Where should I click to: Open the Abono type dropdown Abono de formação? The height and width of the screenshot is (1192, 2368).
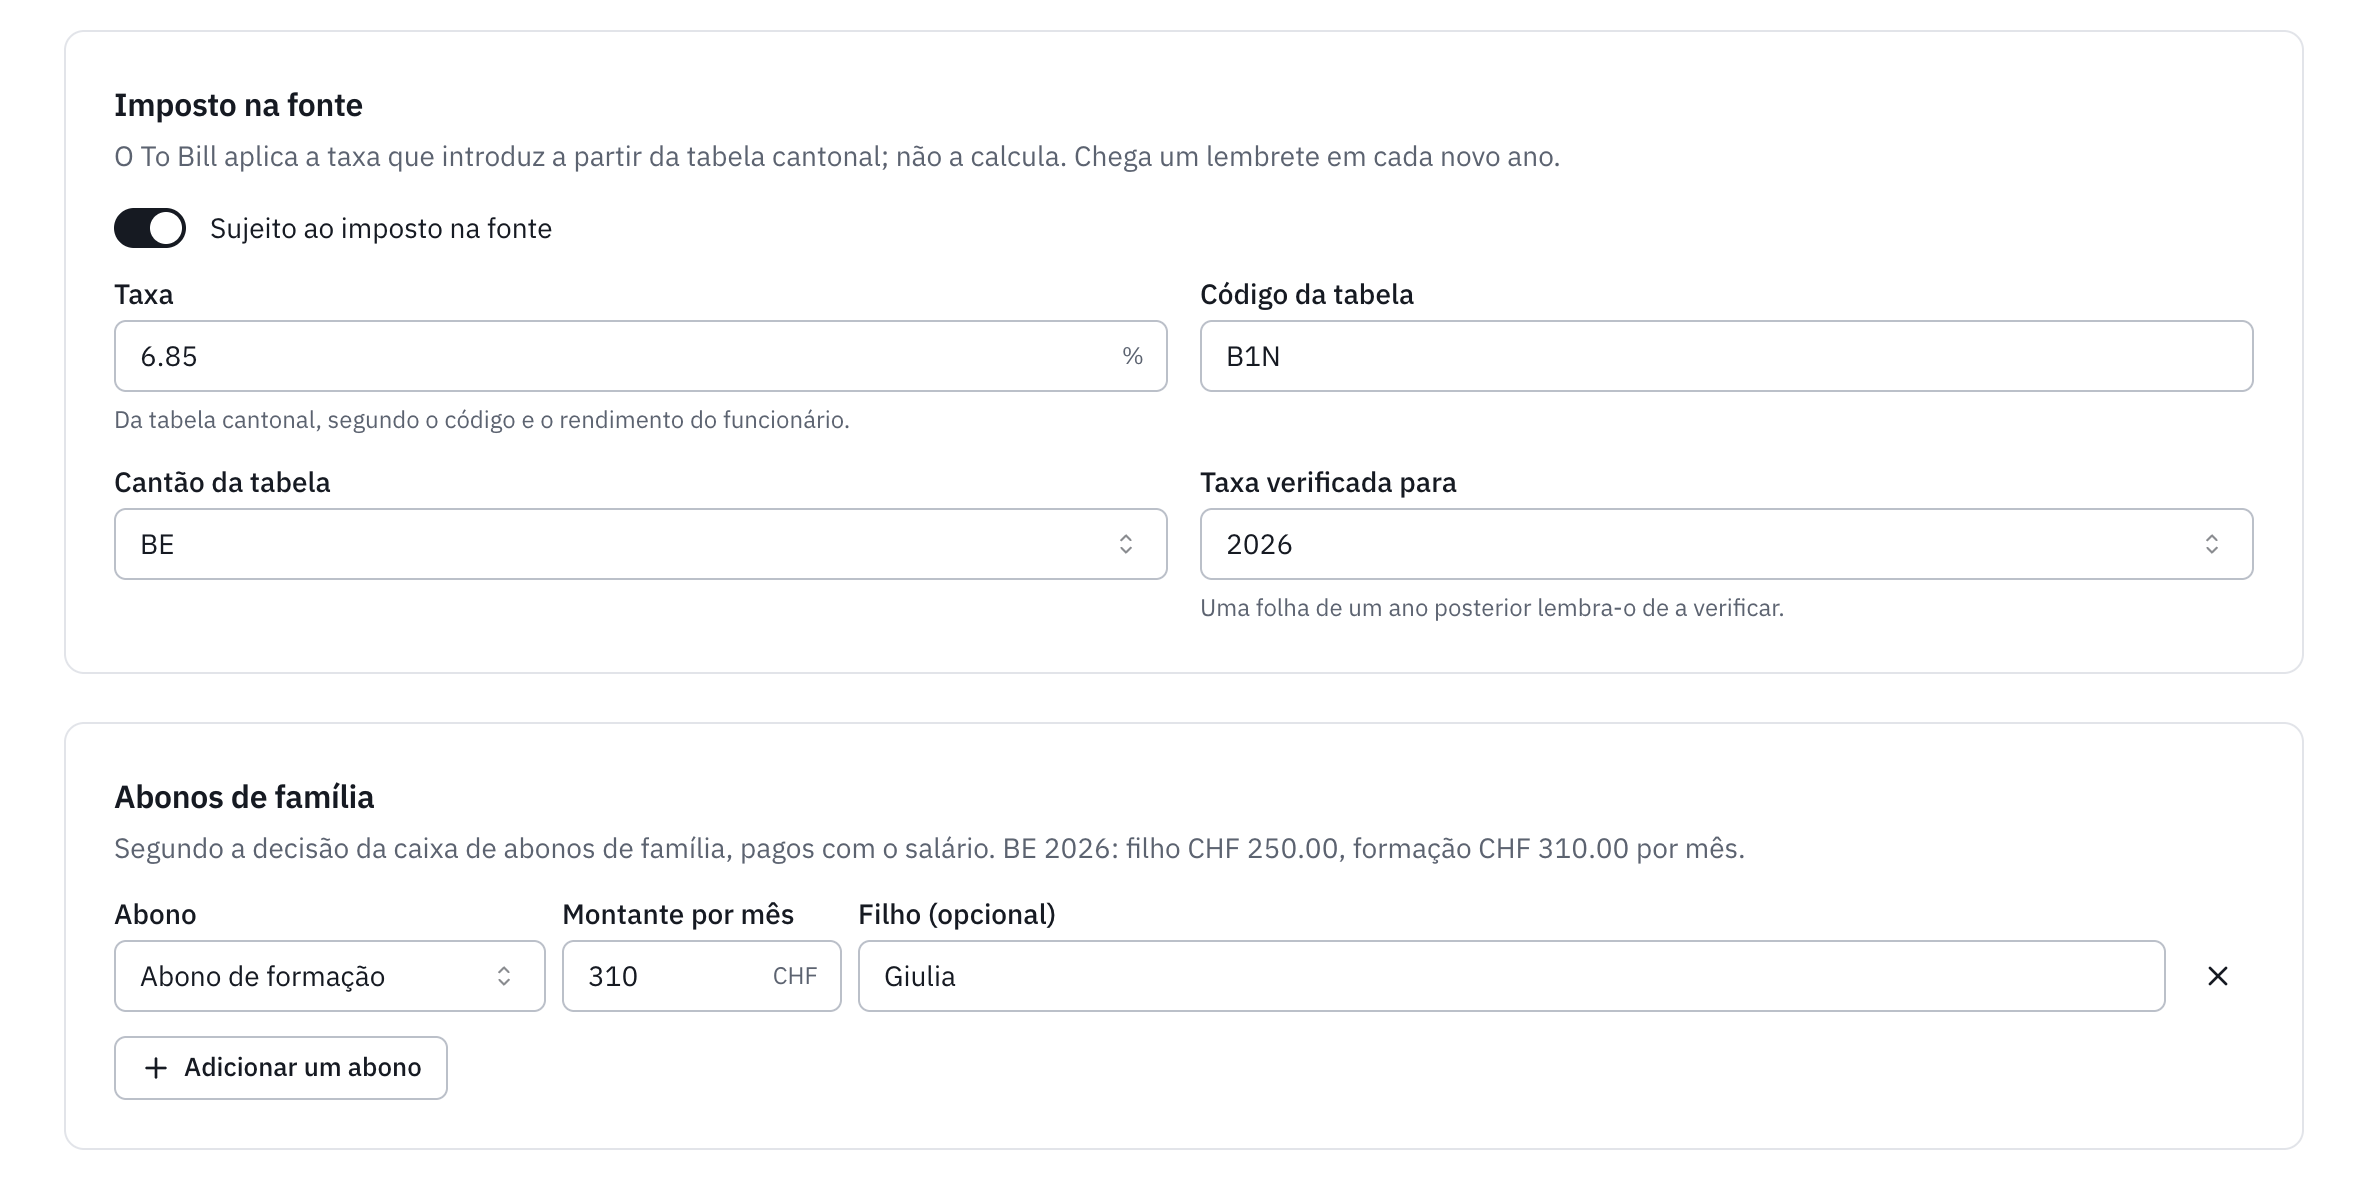pyautogui.click(x=329, y=976)
